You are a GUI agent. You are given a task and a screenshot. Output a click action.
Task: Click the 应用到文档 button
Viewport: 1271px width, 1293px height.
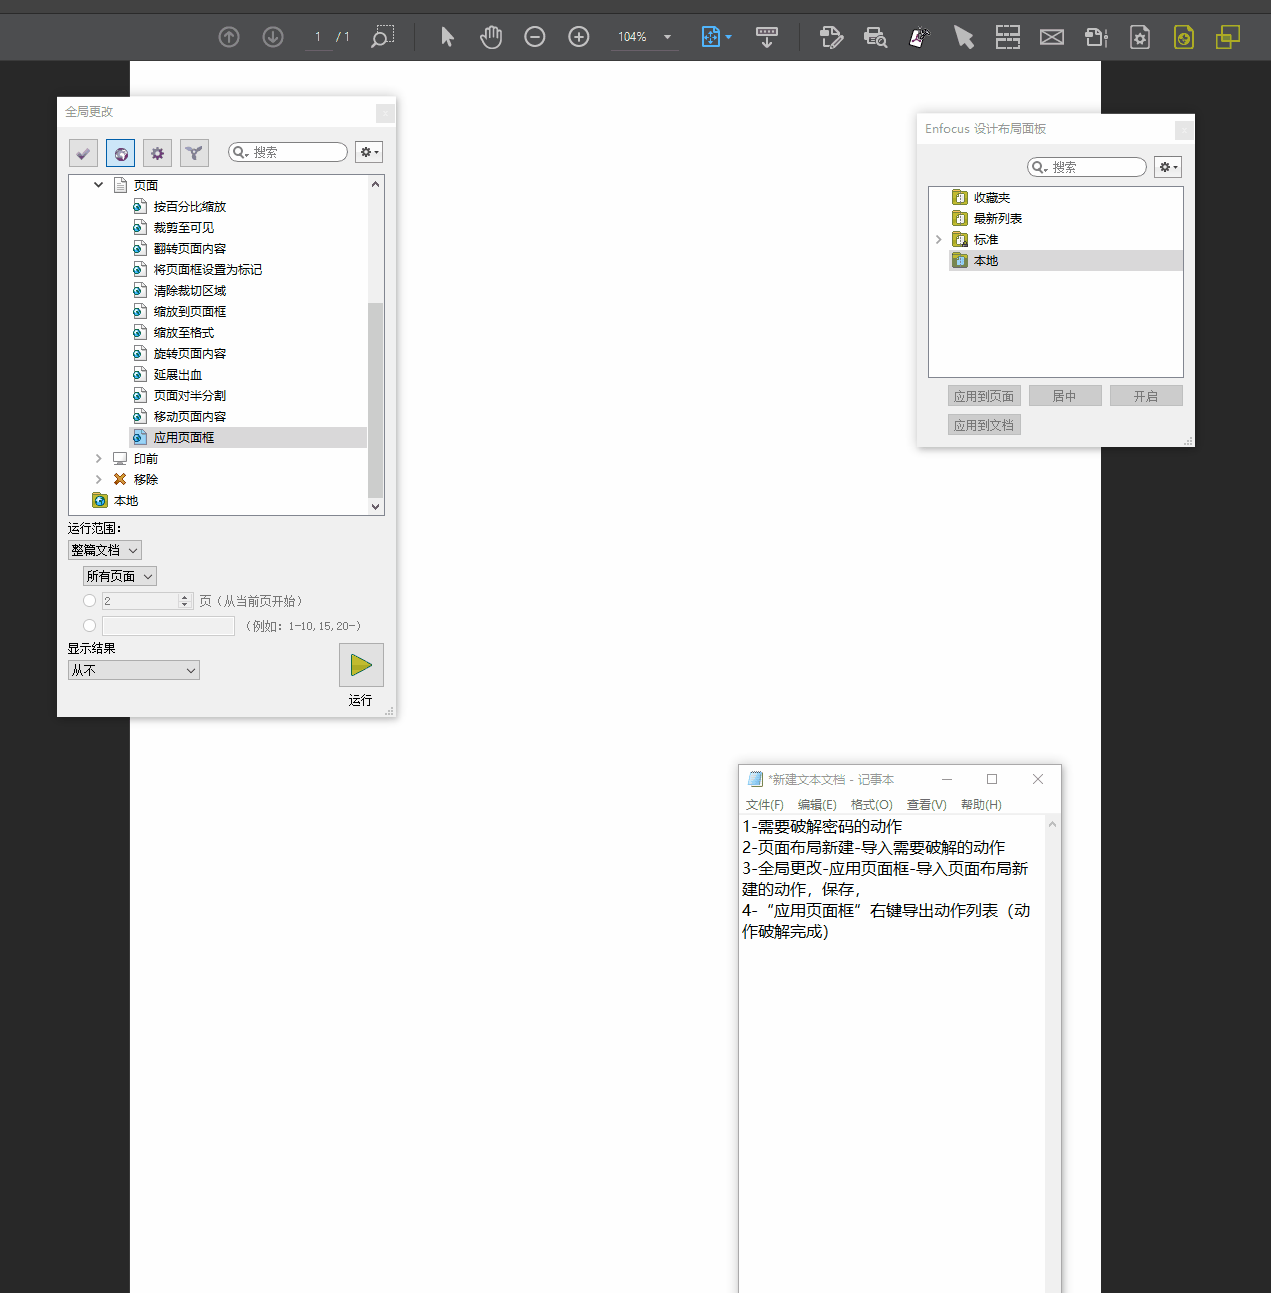coord(984,425)
